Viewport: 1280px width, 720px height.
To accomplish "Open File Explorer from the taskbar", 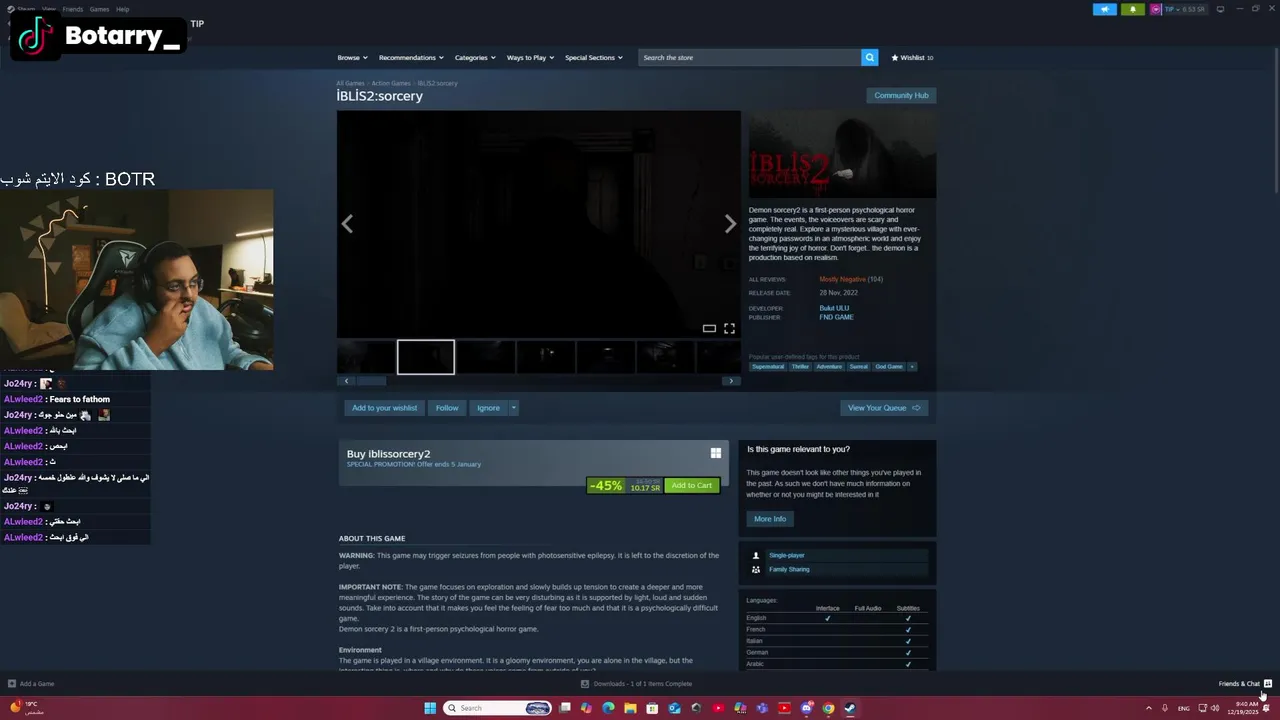I will (x=630, y=708).
